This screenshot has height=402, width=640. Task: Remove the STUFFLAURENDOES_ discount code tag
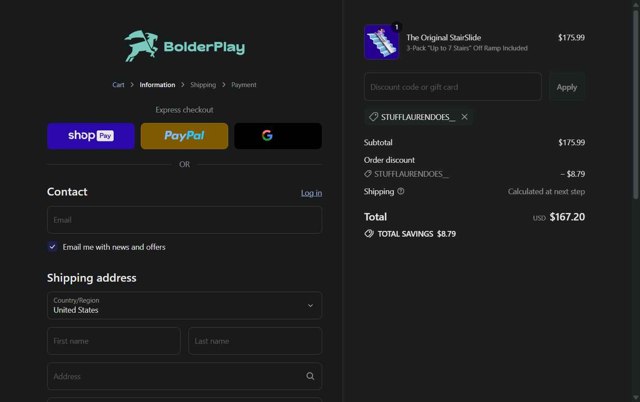point(464,117)
